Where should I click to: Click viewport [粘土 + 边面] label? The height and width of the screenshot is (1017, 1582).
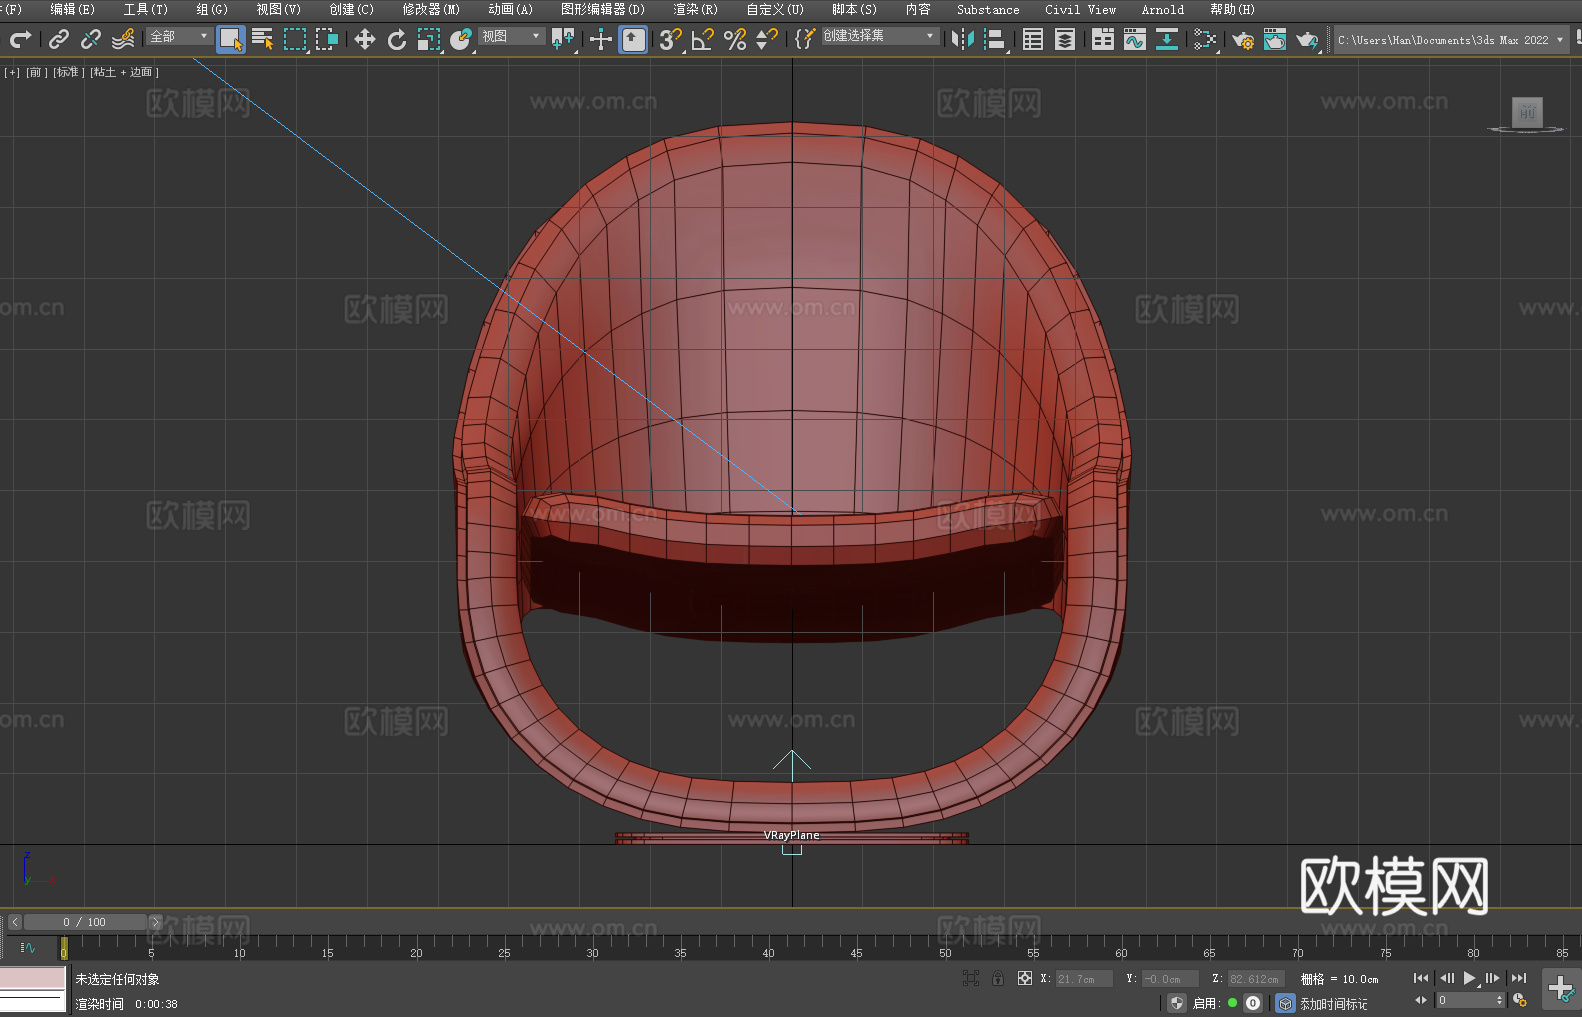click(124, 72)
